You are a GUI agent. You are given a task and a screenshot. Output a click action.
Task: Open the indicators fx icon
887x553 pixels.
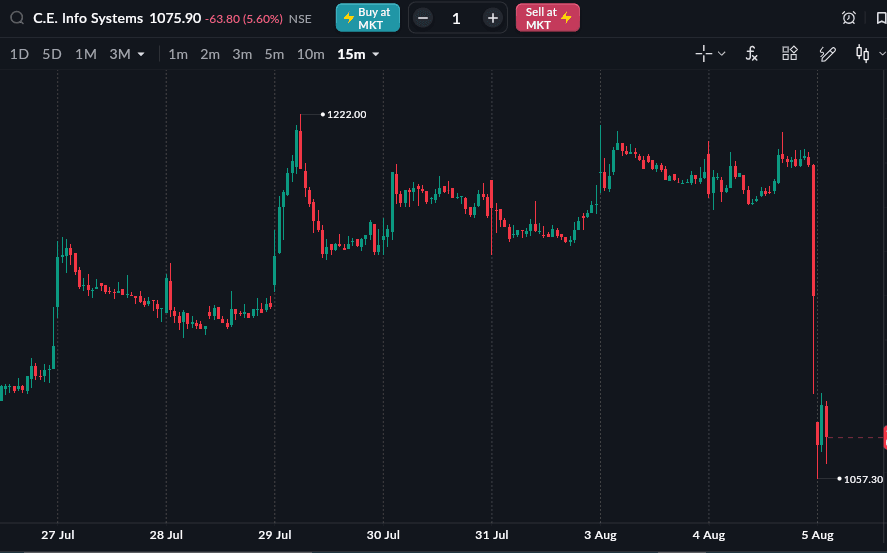pyautogui.click(x=751, y=54)
